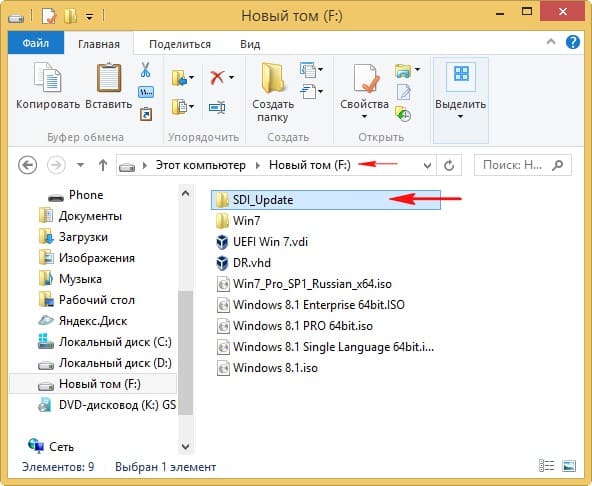The height and width of the screenshot is (486, 592).
Task: Switch to the details list view
Action: click(x=546, y=466)
